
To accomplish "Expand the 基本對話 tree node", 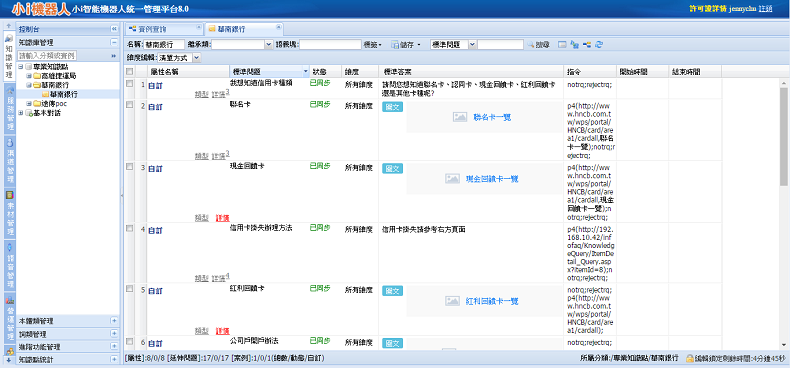I will tap(21, 113).
